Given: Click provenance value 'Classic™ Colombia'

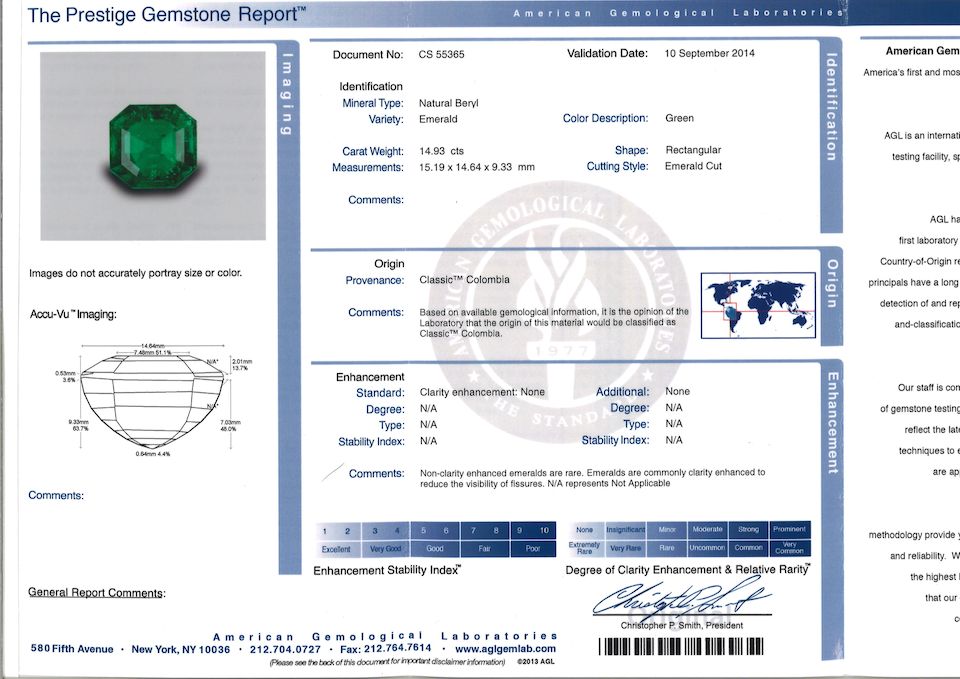Looking at the screenshot, I should coord(464,280).
